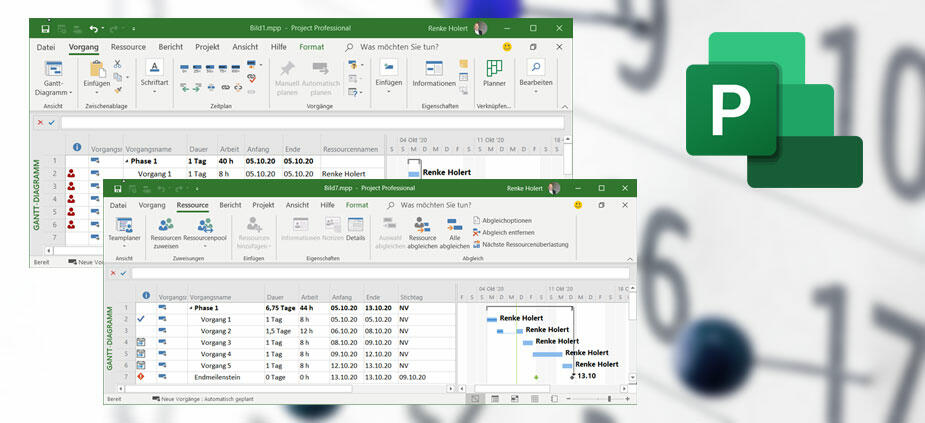Click the save icon in Bild7.mpp title bar

[118, 188]
